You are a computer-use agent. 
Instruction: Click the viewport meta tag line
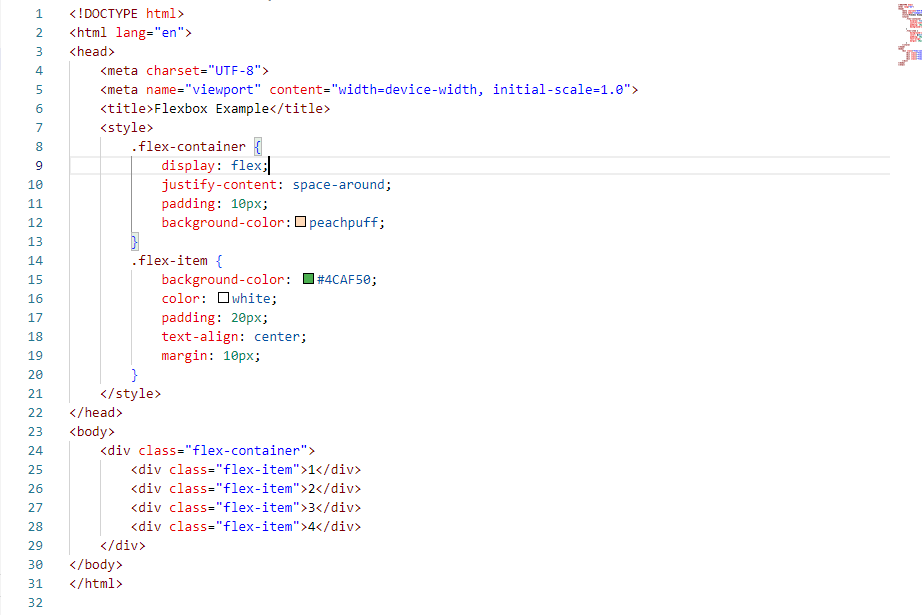tap(369, 89)
